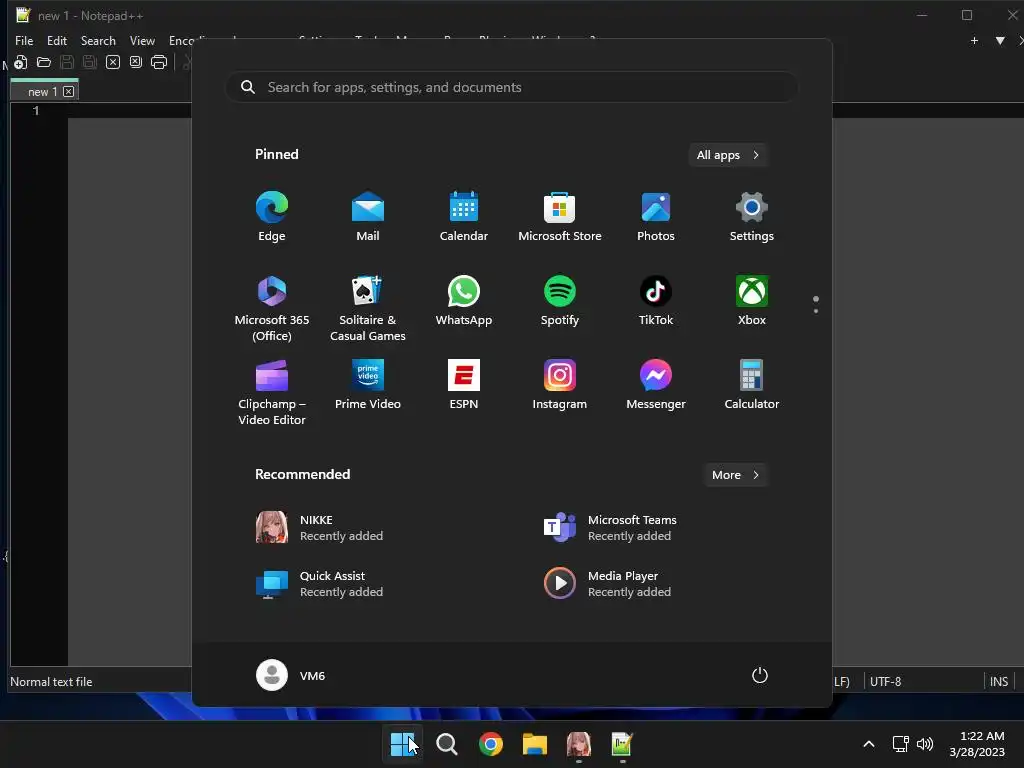
Task: Click New file icon in Notepad++ toolbar
Action: (x=21, y=62)
